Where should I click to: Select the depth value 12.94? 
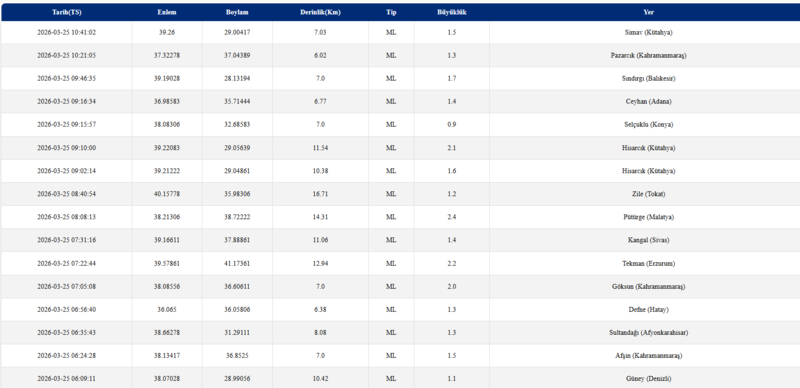pyautogui.click(x=320, y=263)
